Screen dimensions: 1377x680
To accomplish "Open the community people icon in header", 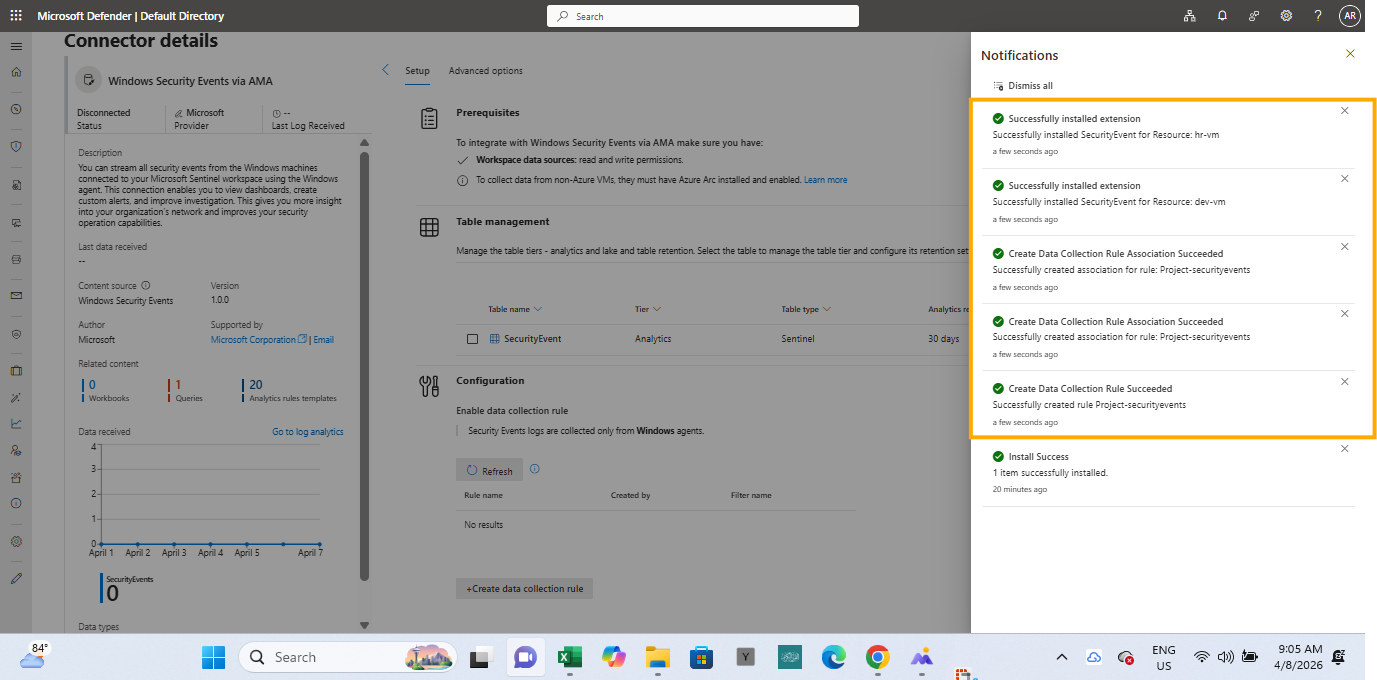I will pos(1254,16).
